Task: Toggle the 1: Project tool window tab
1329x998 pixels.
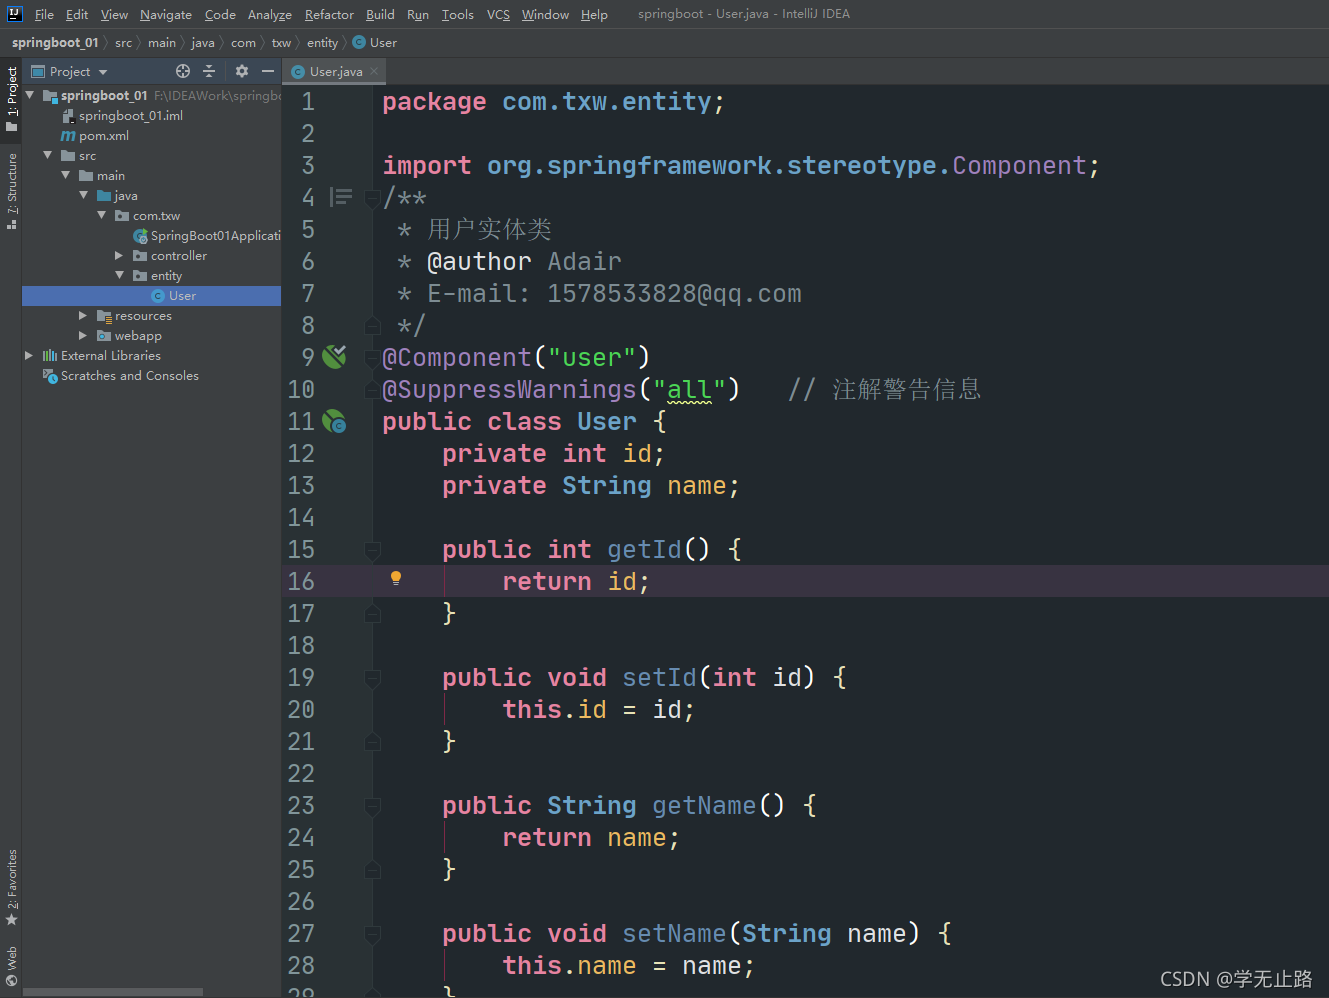Action: [x=11, y=99]
